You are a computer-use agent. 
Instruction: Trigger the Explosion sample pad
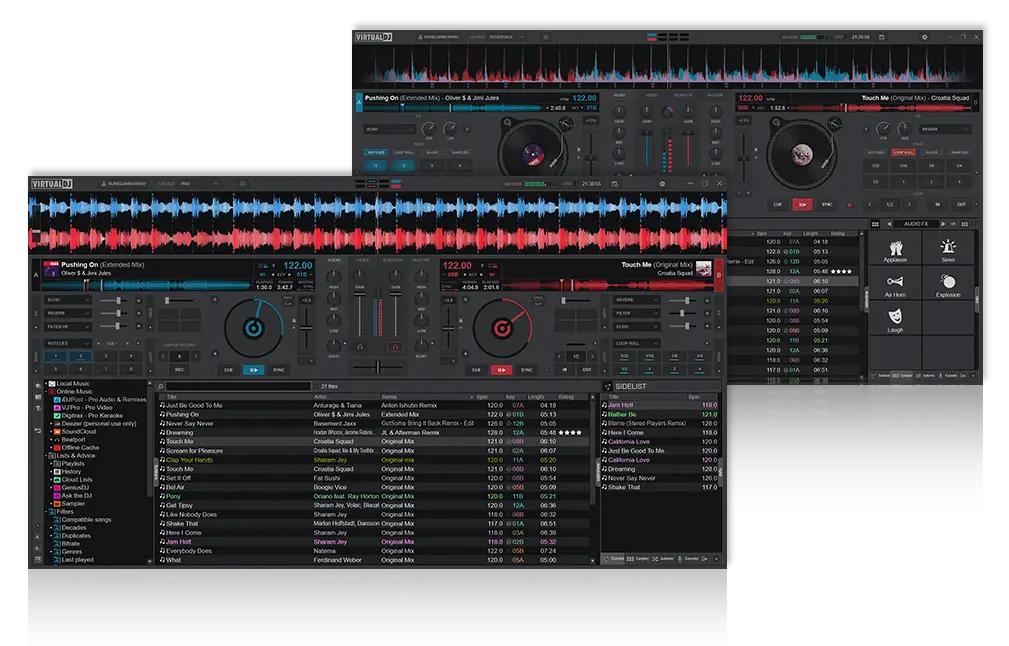point(948,284)
